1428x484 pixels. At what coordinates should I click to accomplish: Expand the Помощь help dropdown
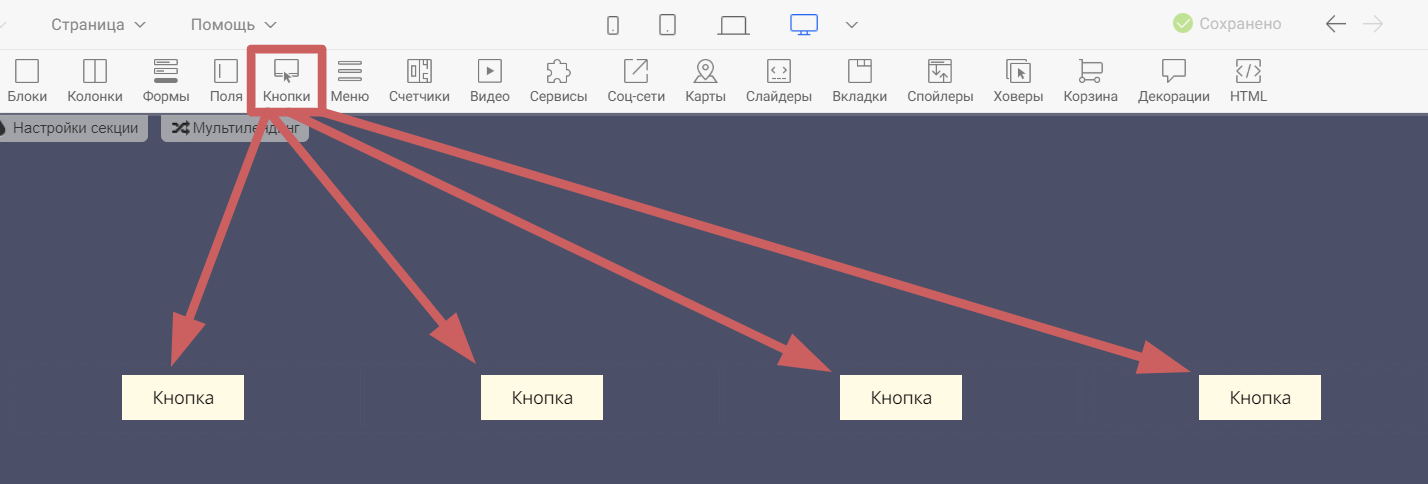point(234,24)
